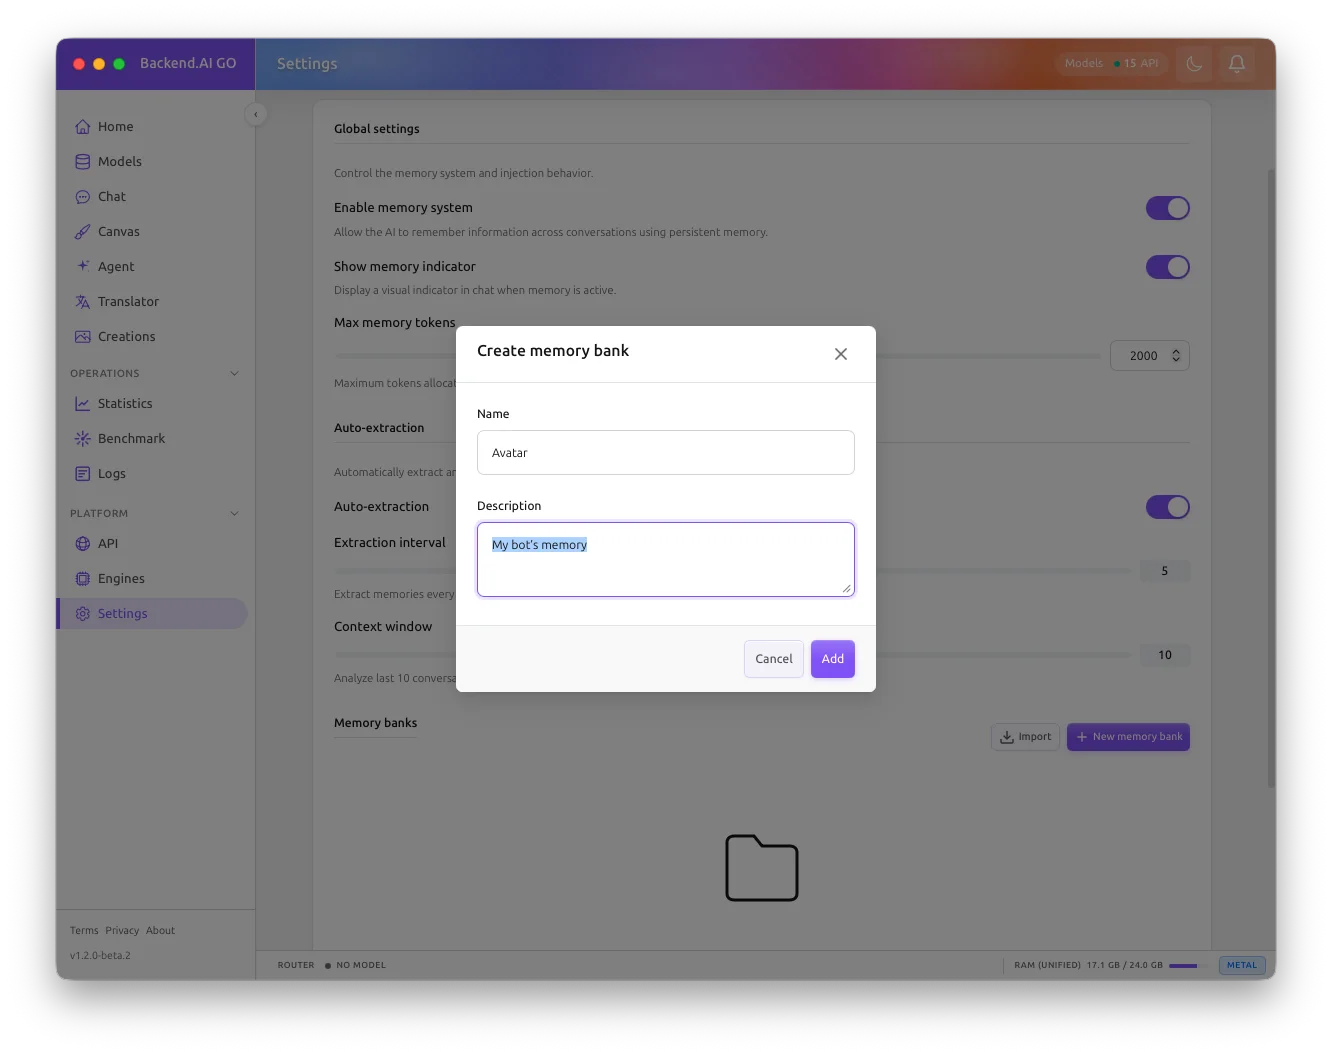Go to the Chat page
1332x1054 pixels.
[111, 197]
